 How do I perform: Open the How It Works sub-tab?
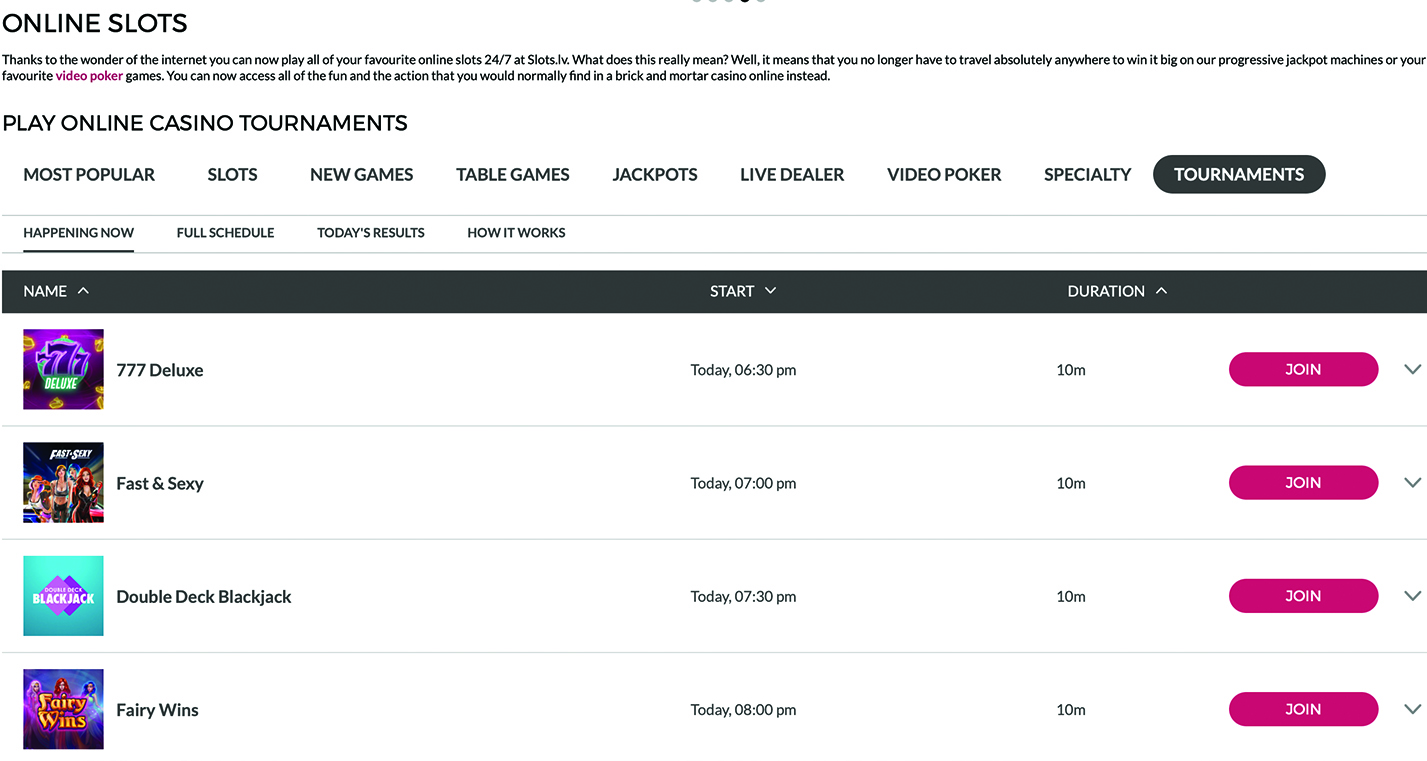[x=516, y=233]
